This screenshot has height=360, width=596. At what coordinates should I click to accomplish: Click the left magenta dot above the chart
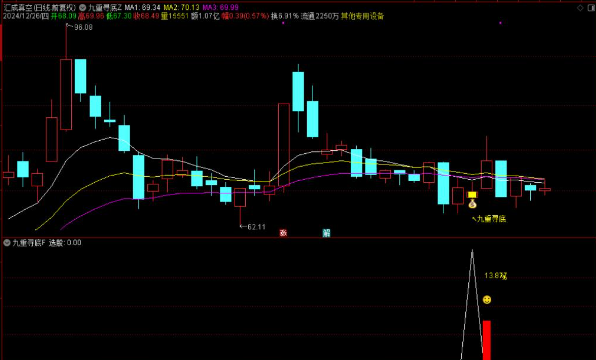coord(283,23)
